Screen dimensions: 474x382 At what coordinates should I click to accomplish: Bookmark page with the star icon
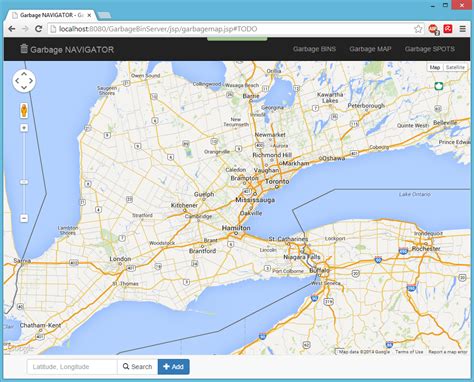(x=418, y=29)
